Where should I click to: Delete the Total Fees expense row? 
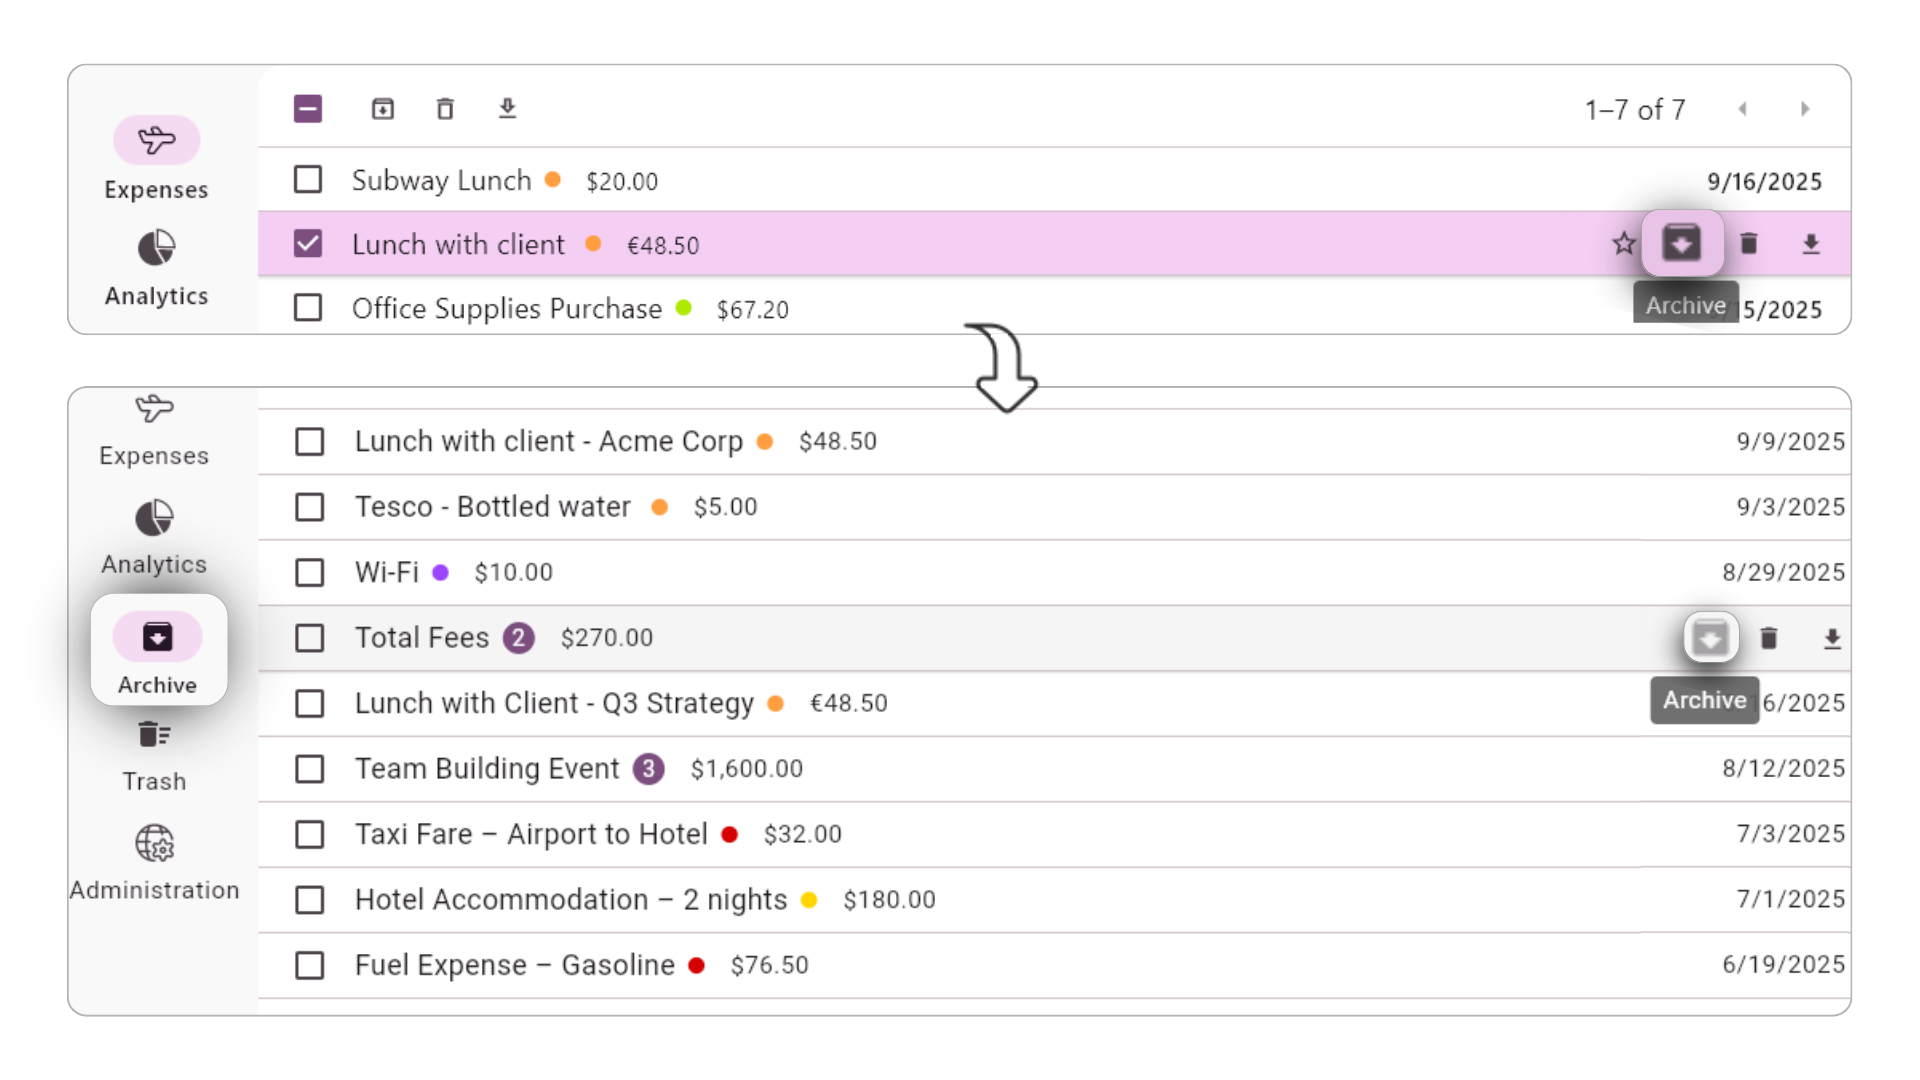[x=1768, y=638]
